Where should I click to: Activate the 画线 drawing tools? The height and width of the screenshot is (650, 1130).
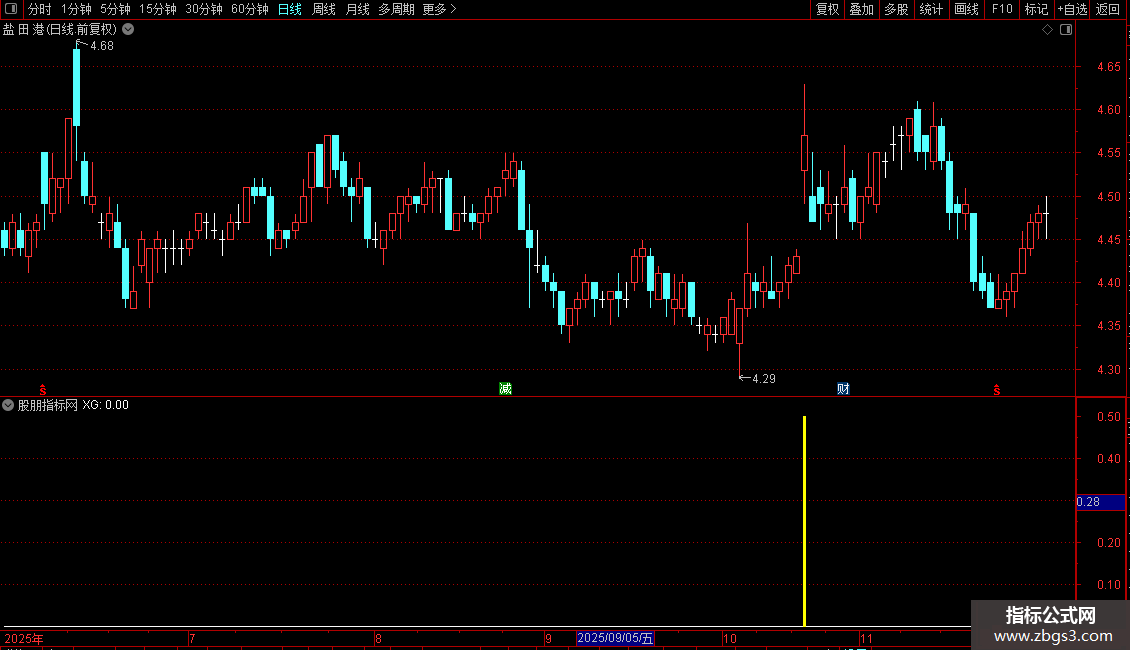(x=966, y=9)
